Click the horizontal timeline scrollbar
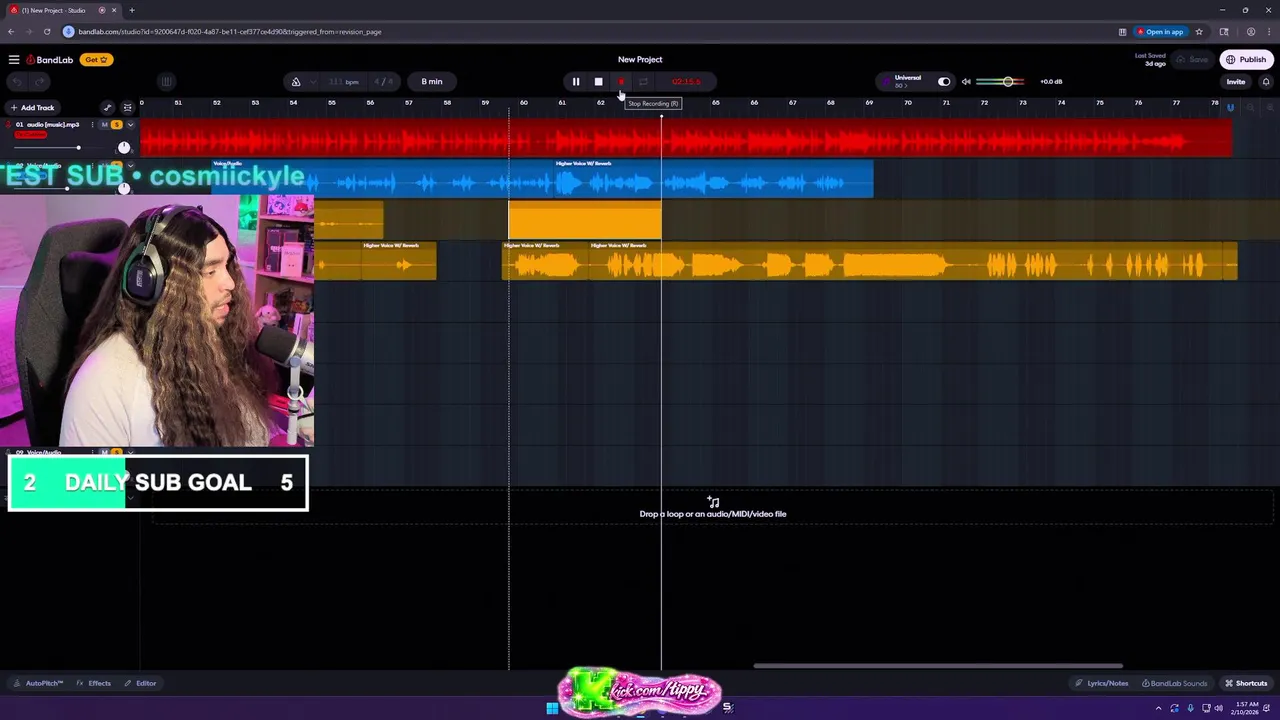Viewport: 1280px width, 720px height. [938, 666]
